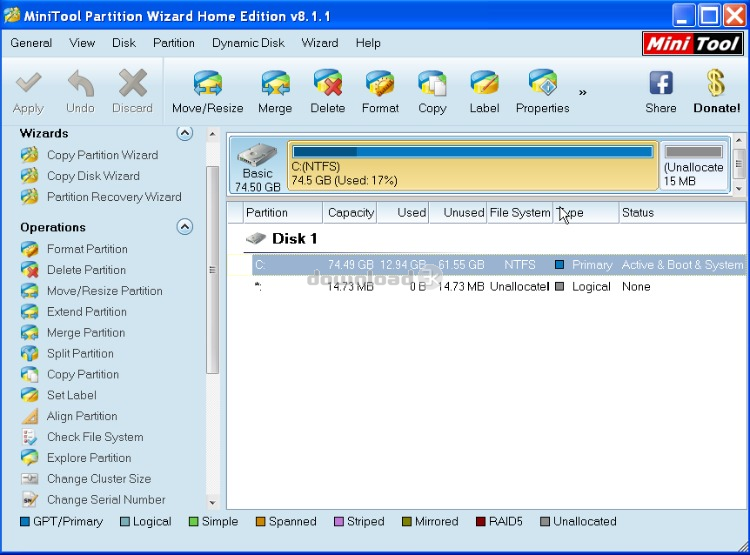Collapse the Operations section
This screenshot has width=750, height=555.
(x=184, y=227)
